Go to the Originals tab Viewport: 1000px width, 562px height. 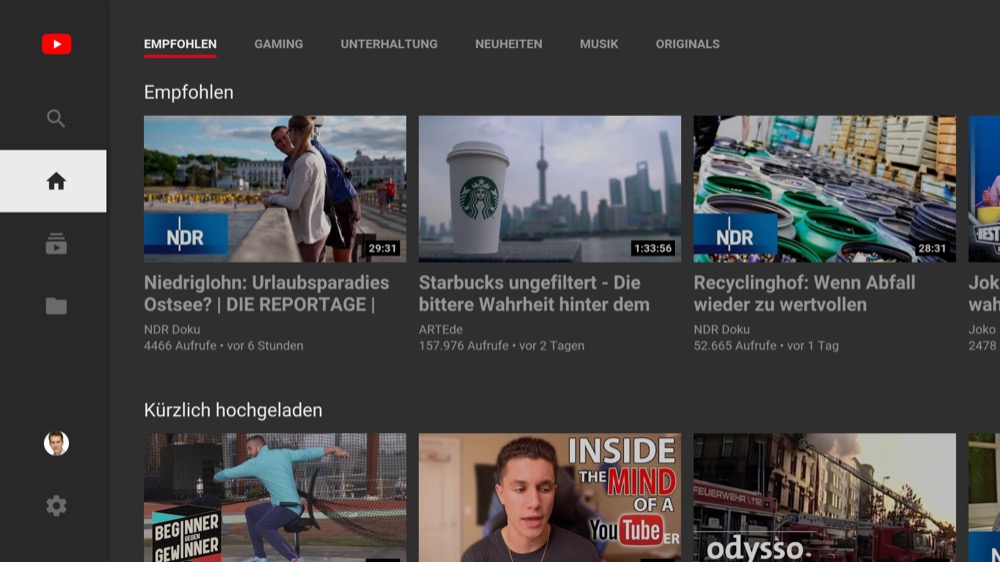pyautogui.click(x=687, y=44)
